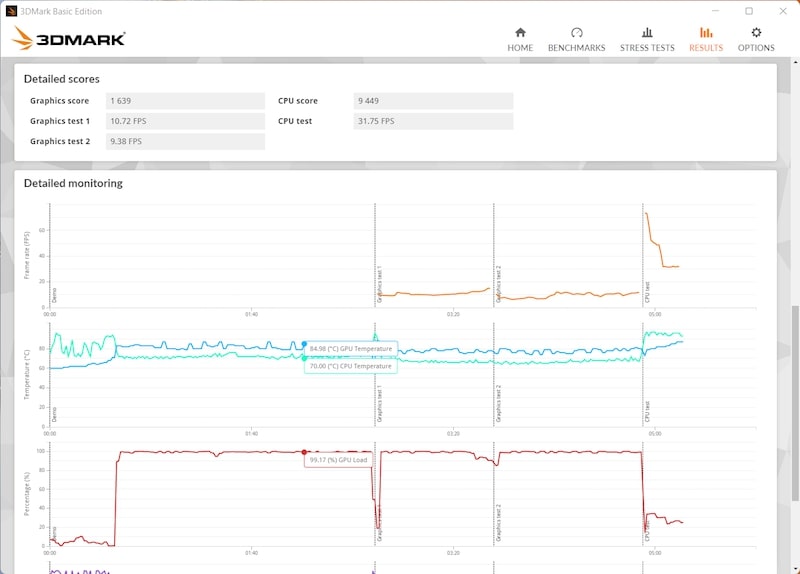Click the Graphics test 2 FPS field

tap(185, 141)
